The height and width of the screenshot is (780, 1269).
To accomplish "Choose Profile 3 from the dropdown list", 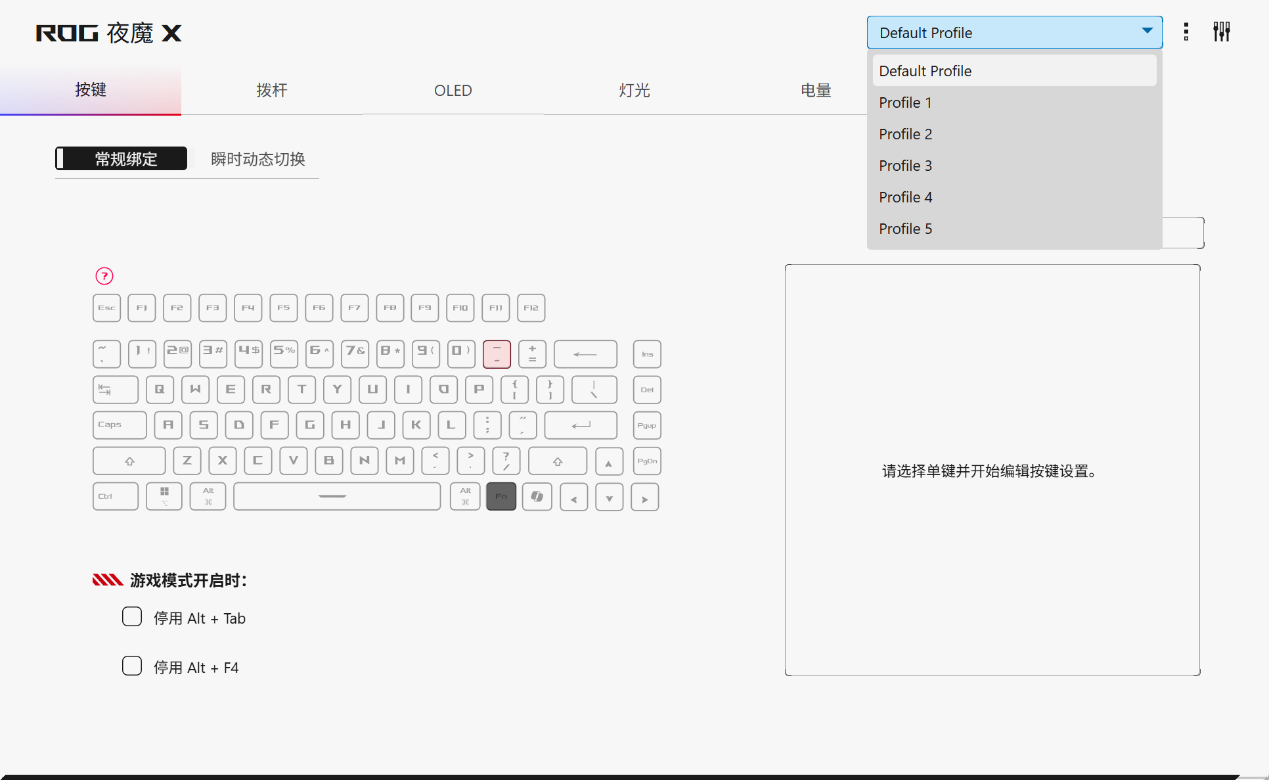I will 906,166.
